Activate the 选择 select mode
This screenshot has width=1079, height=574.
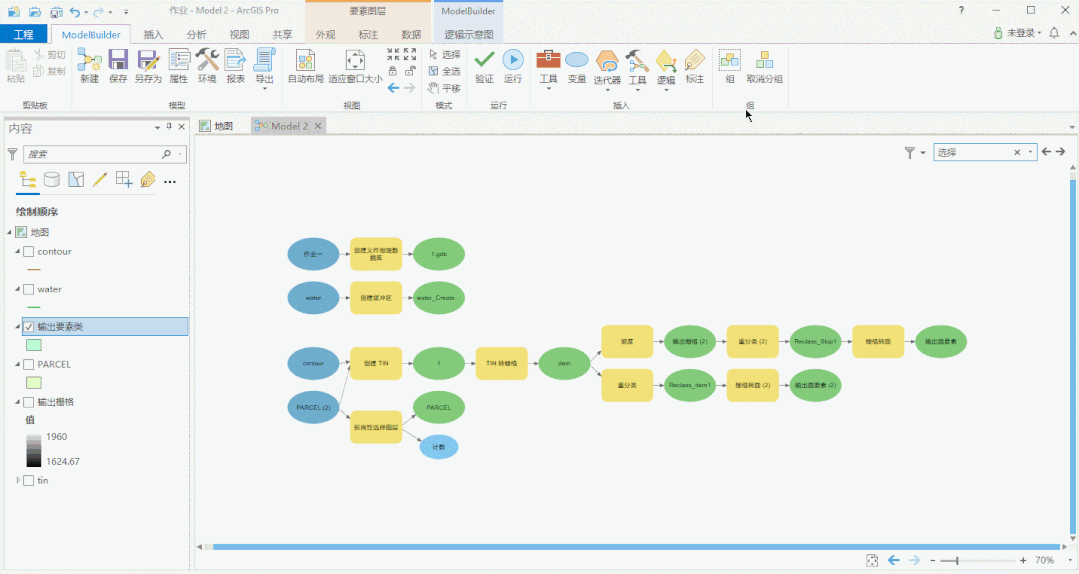pos(445,54)
